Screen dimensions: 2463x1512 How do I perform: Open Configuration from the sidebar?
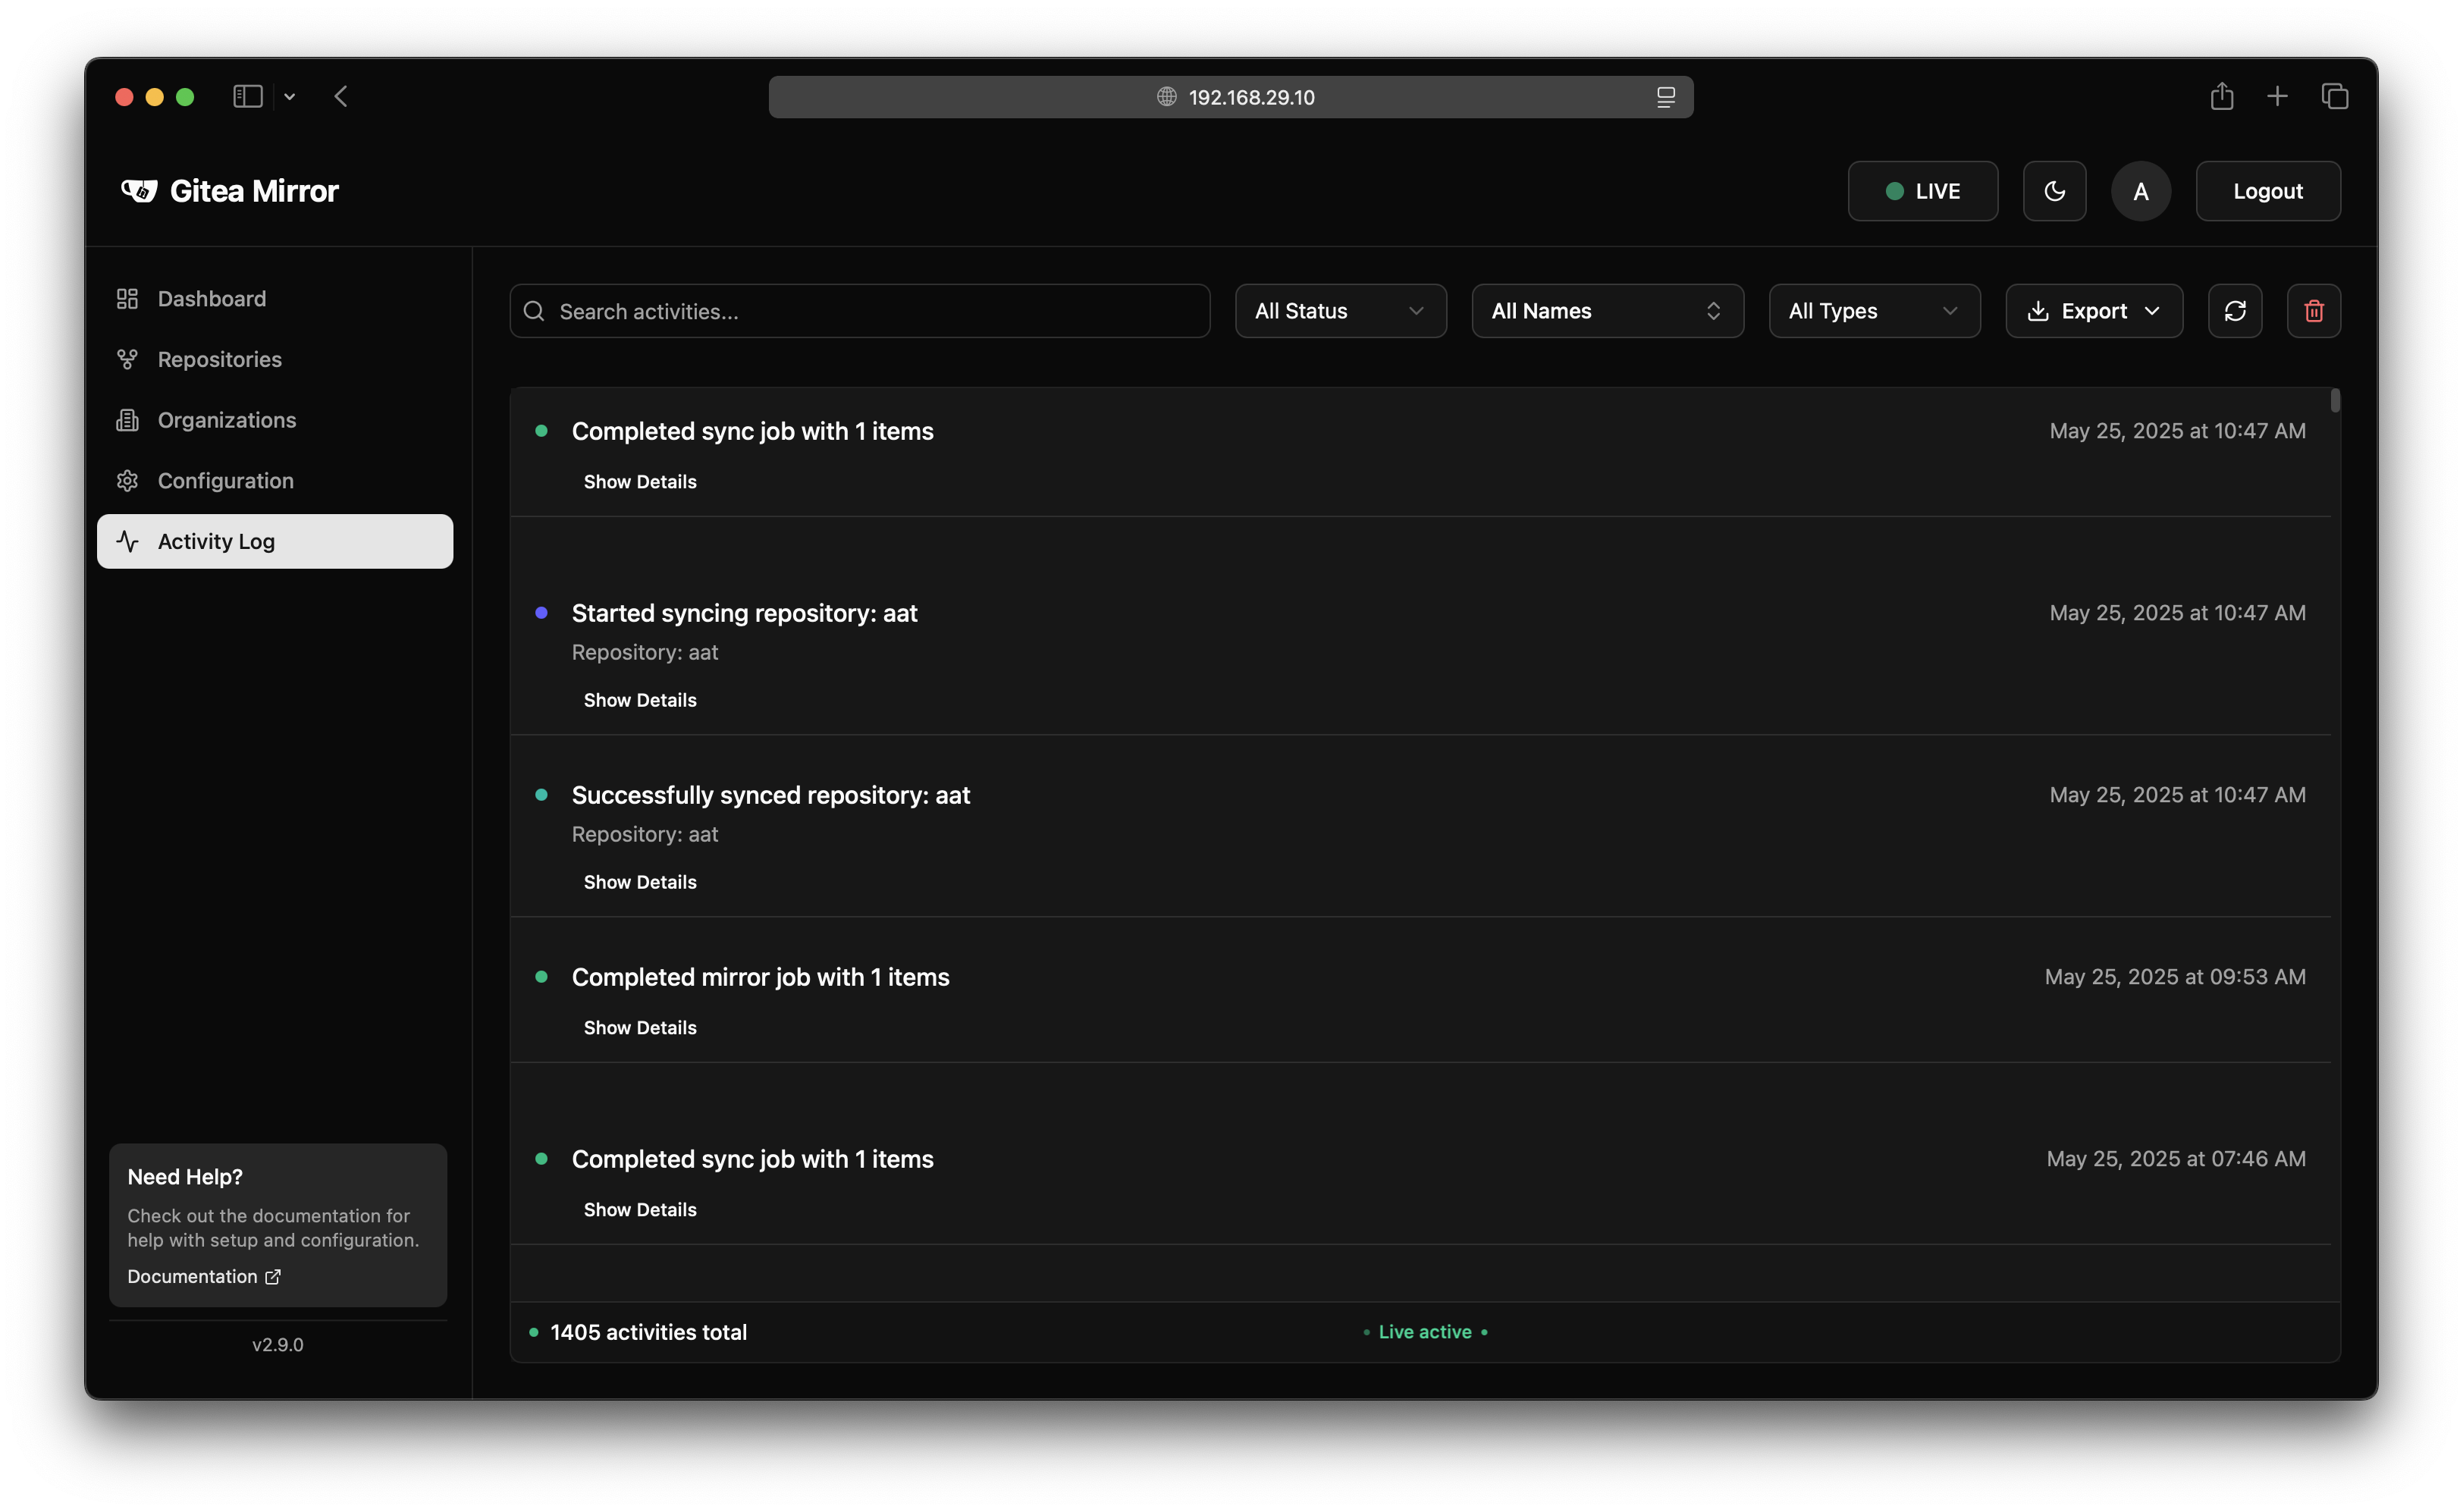(x=225, y=481)
